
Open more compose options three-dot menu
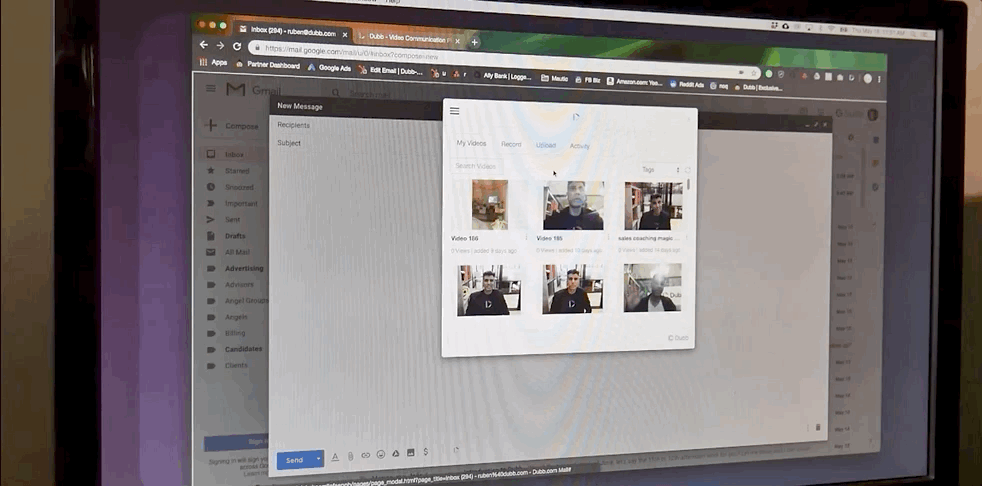(x=807, y=427)
